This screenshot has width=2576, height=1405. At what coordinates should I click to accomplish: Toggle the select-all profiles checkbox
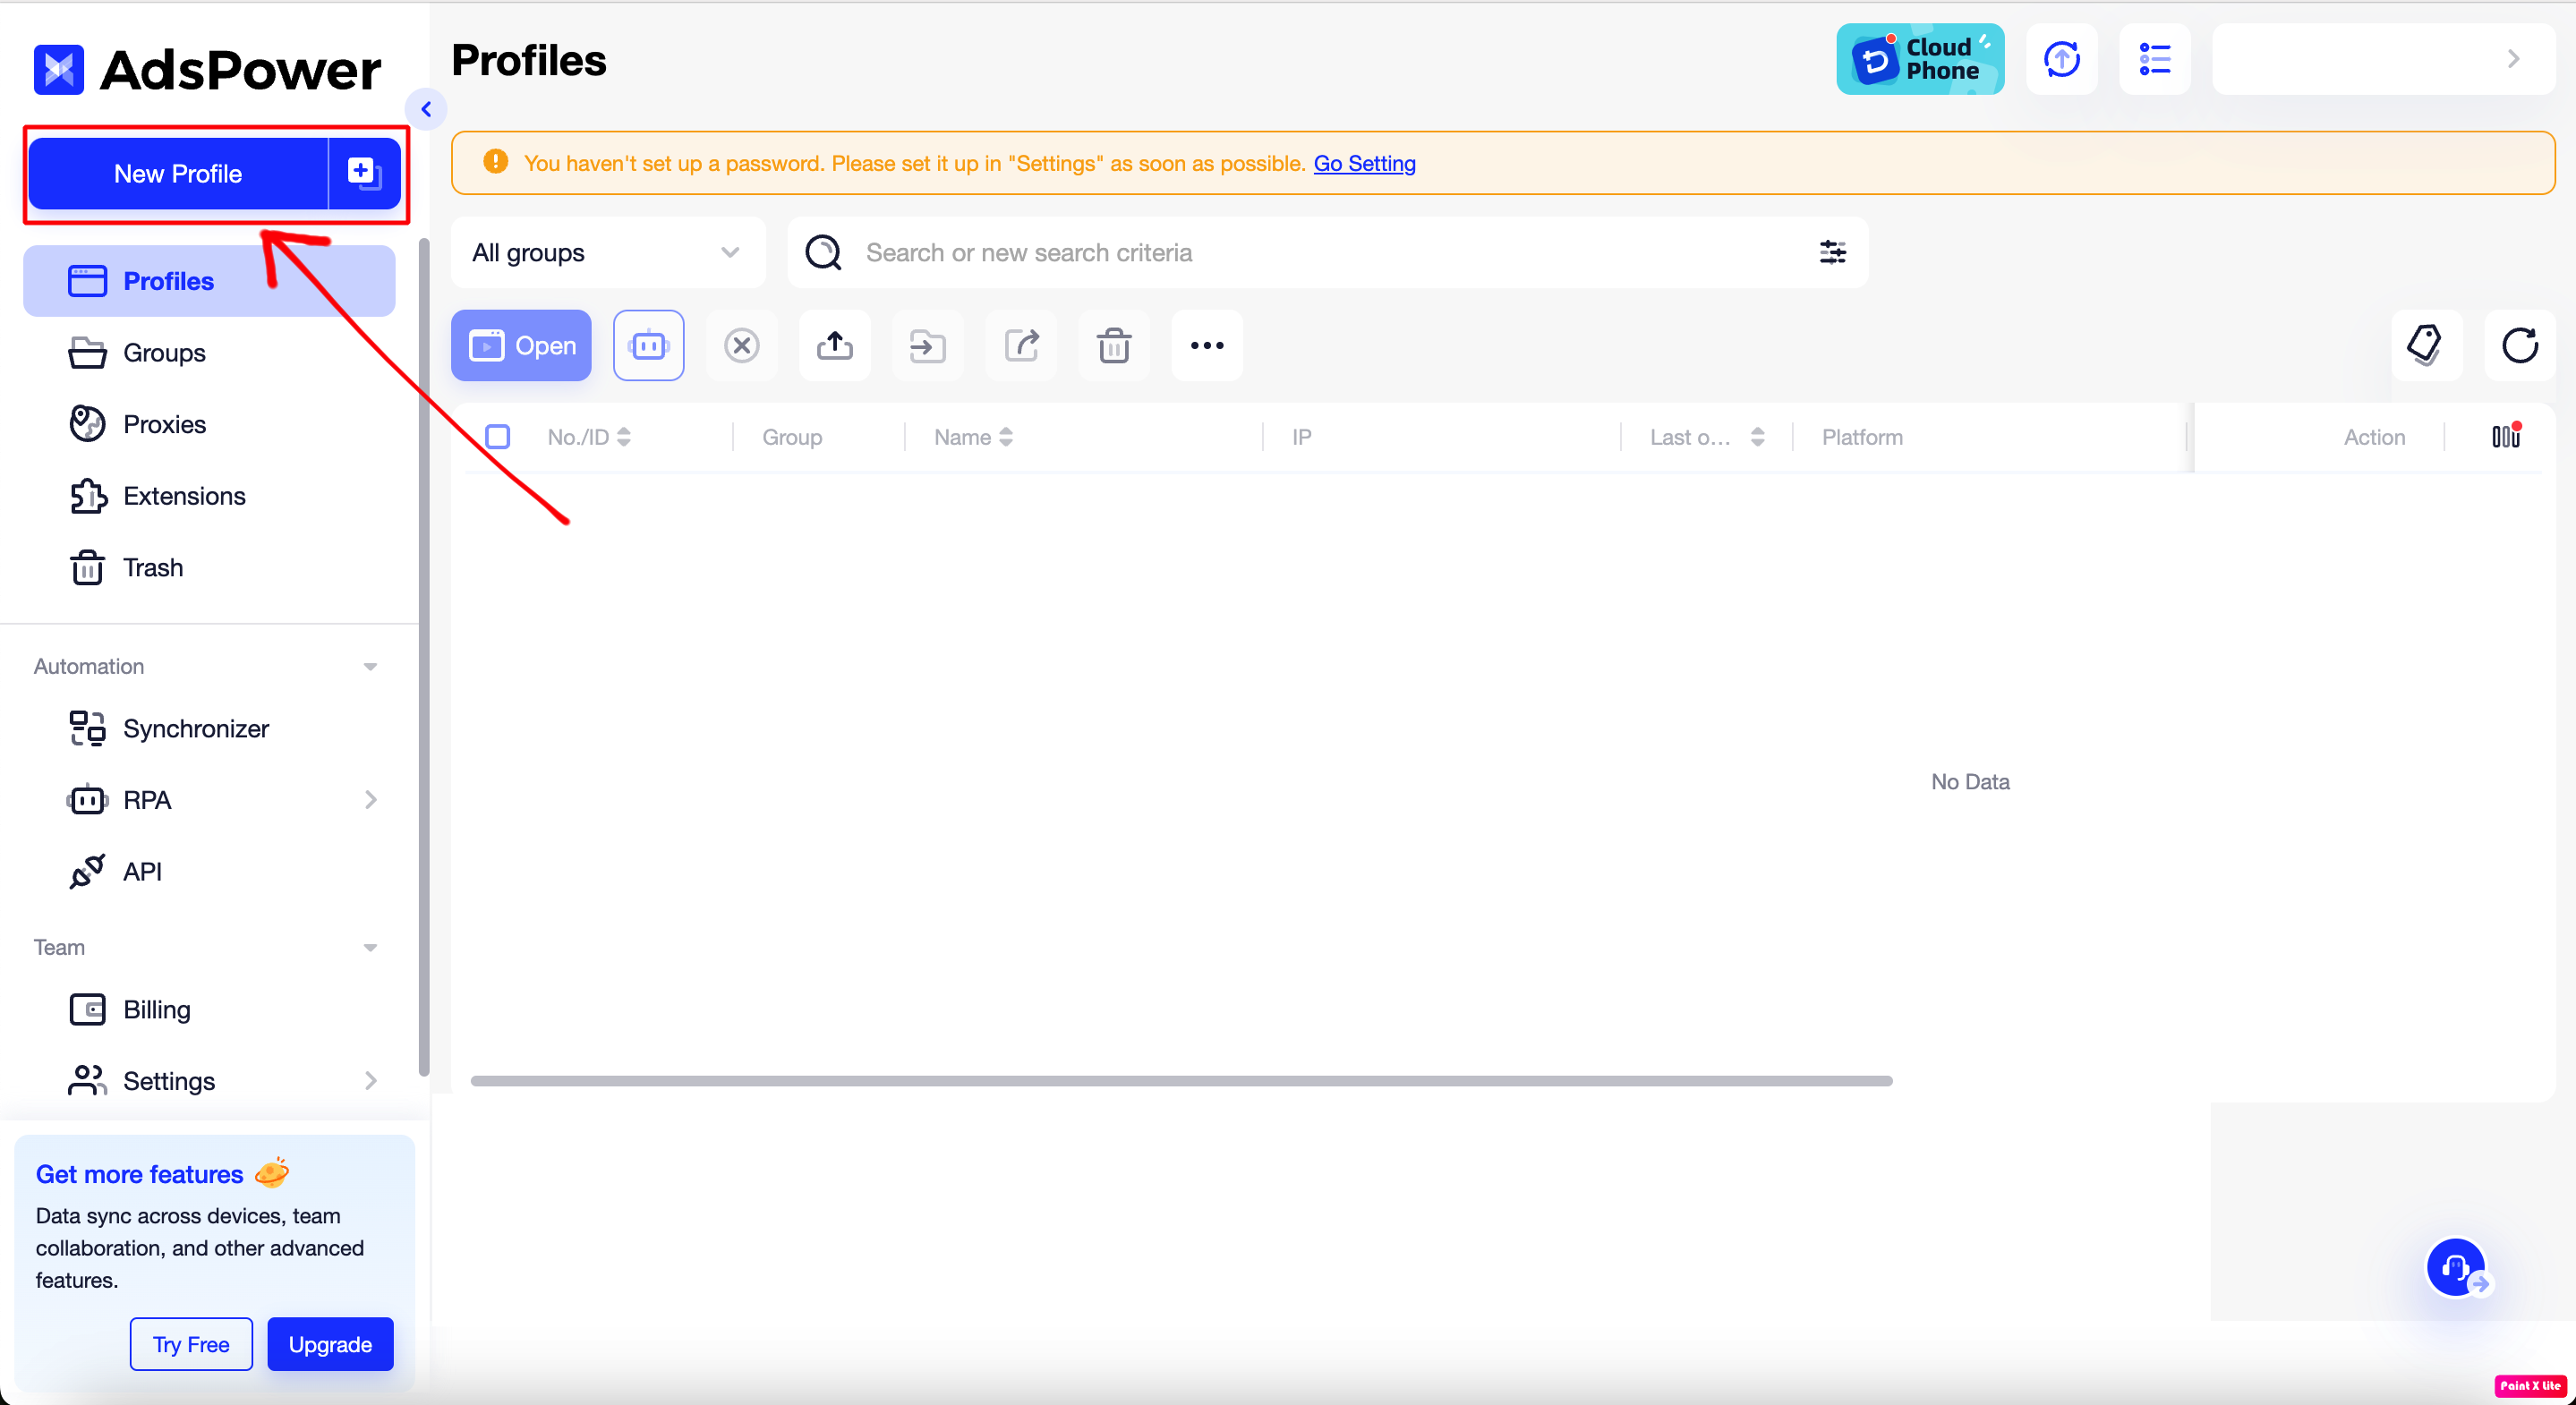pos(497,437)
